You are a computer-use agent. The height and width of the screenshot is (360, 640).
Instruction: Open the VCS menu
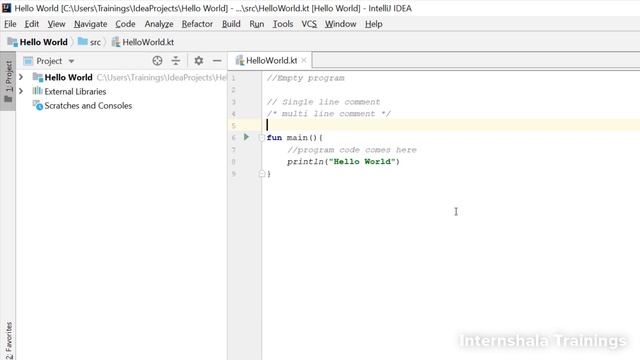click(309, 24)
